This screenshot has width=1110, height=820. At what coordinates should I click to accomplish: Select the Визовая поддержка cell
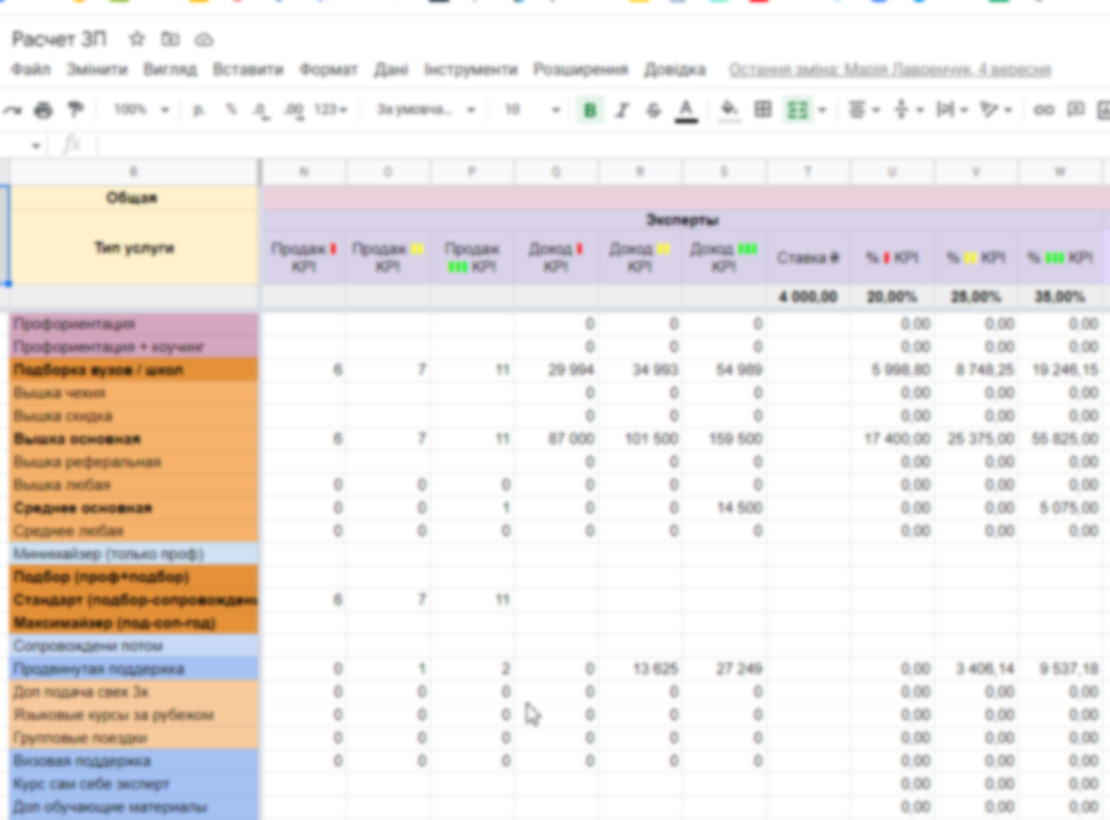click(x=134, y=761)
